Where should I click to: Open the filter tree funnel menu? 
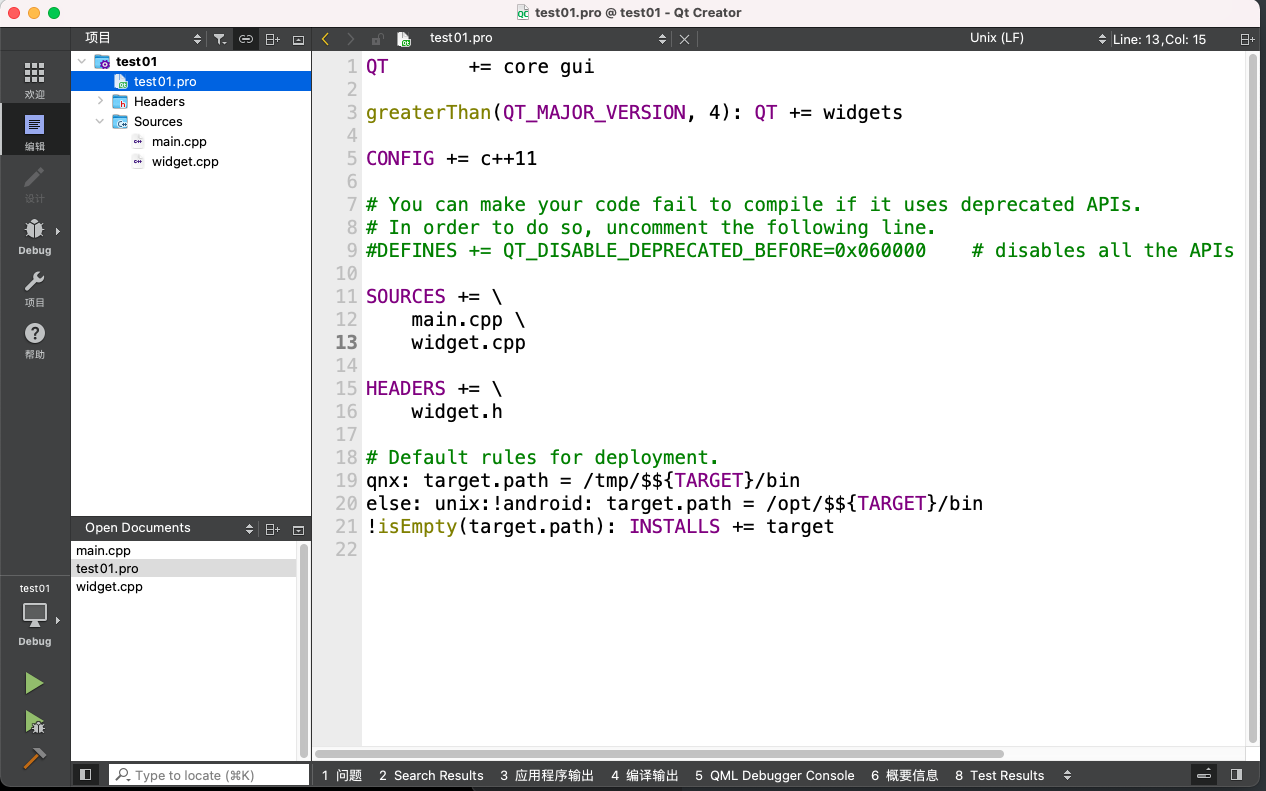[x=220, y=39]
